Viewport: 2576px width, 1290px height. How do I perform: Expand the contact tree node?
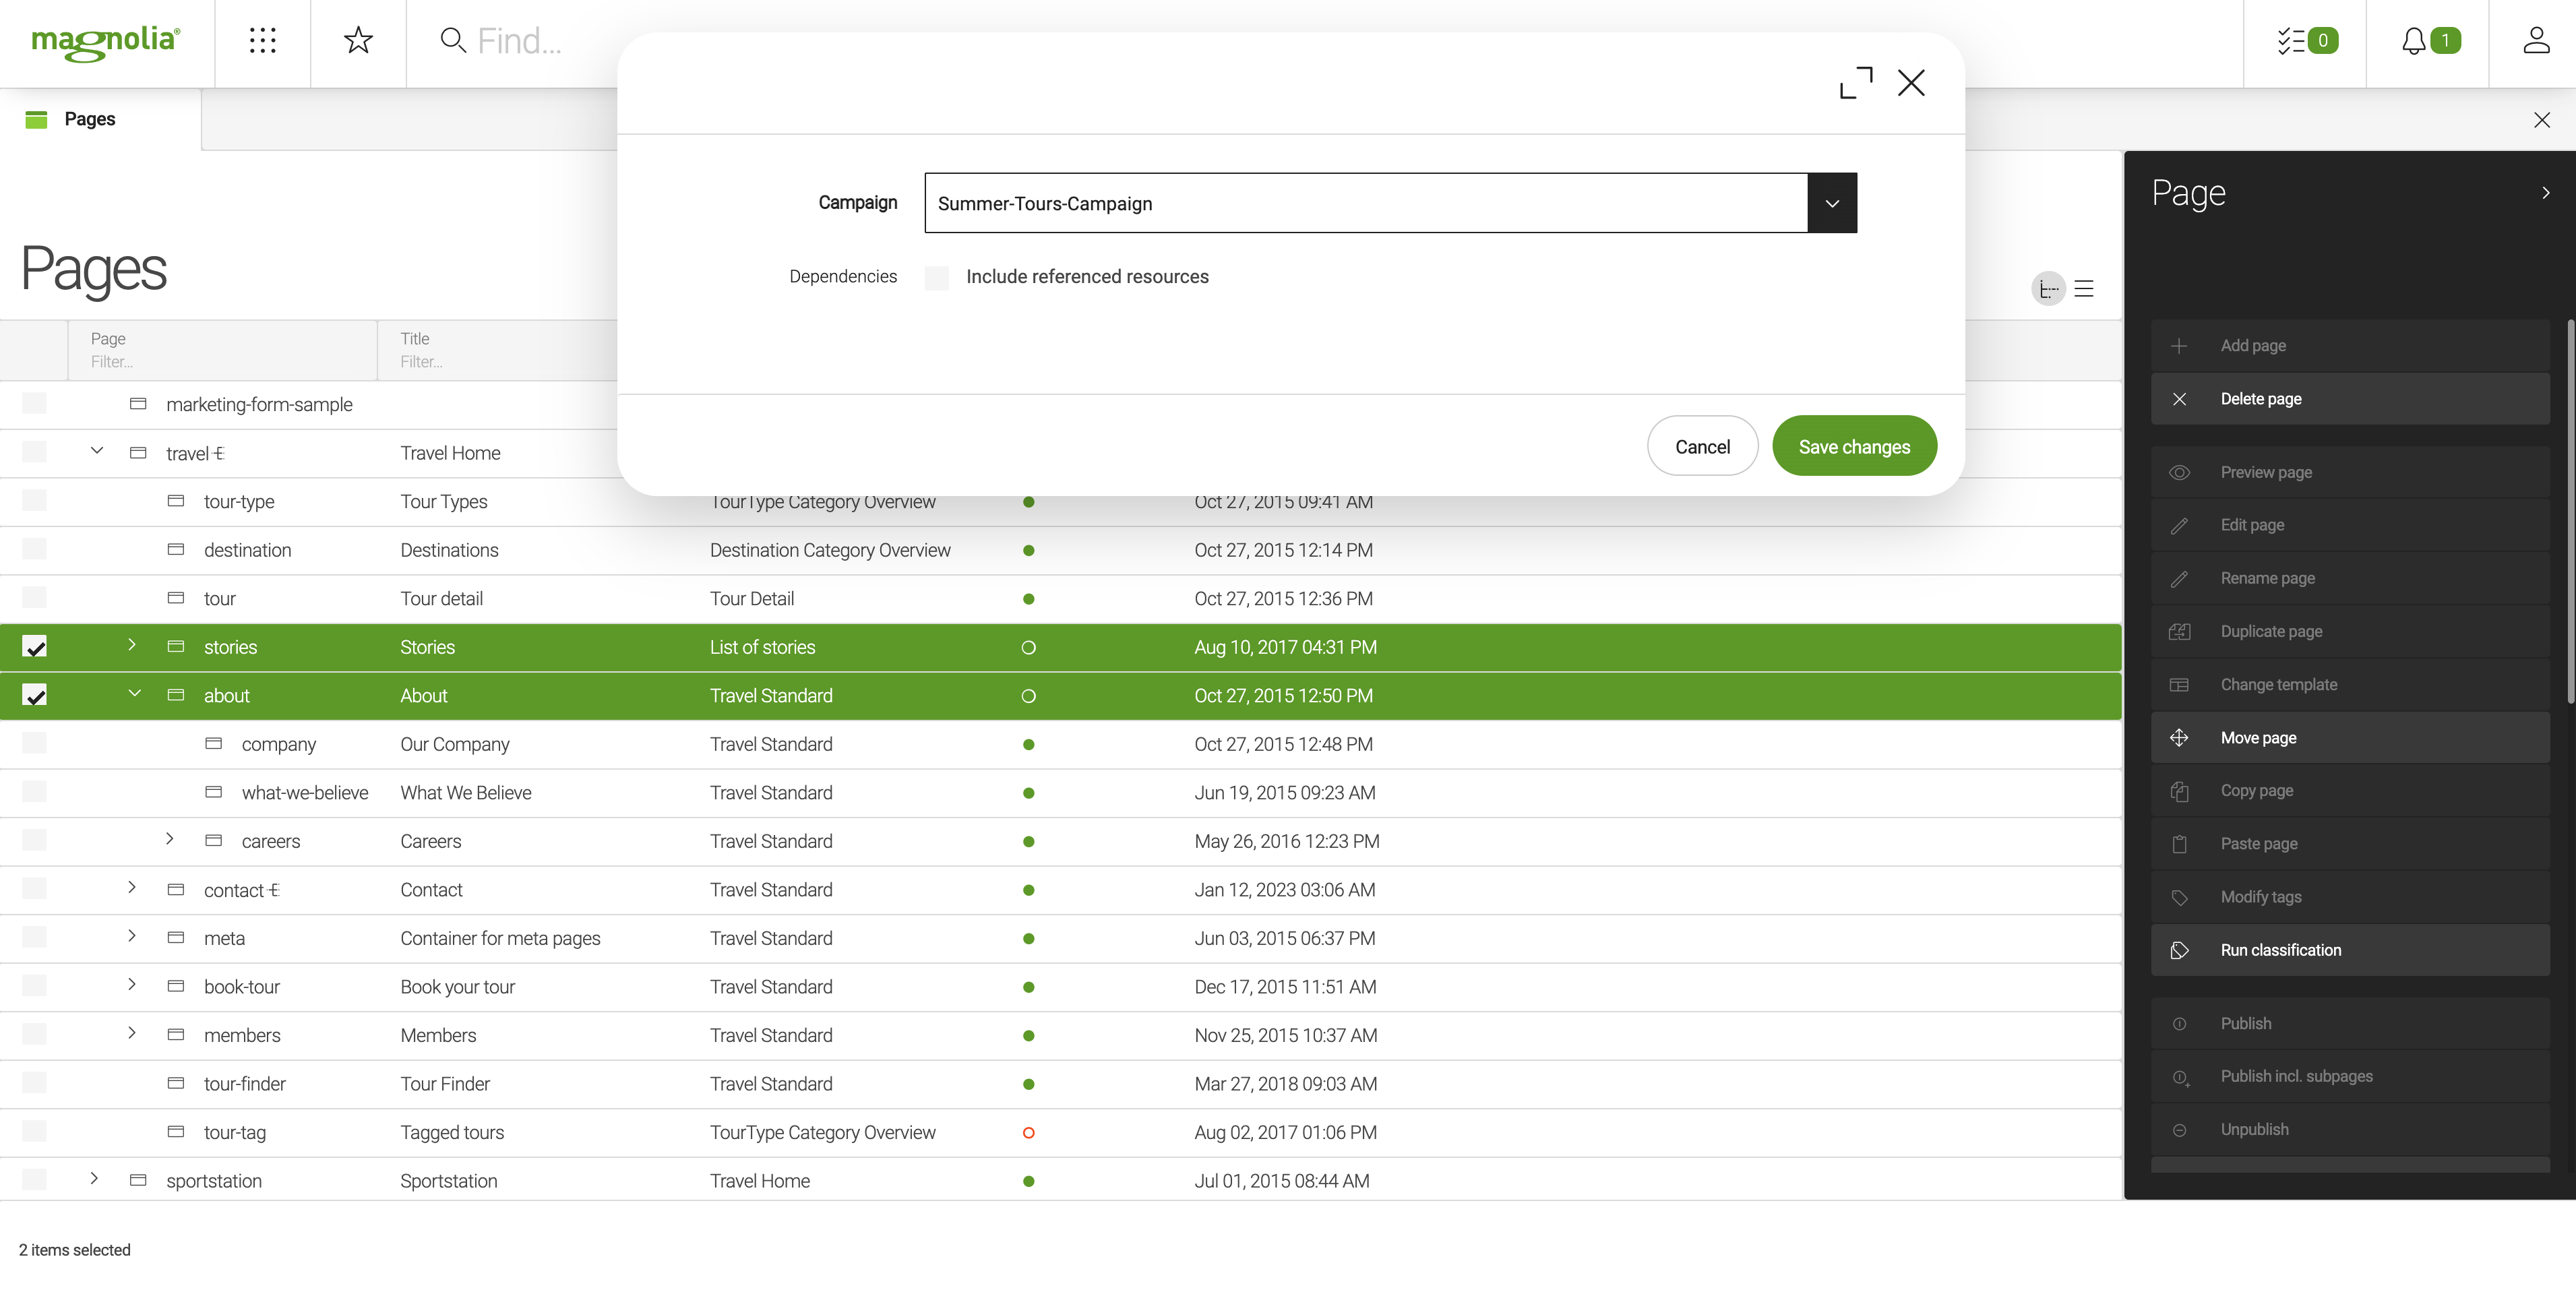[x=131, y=888]
